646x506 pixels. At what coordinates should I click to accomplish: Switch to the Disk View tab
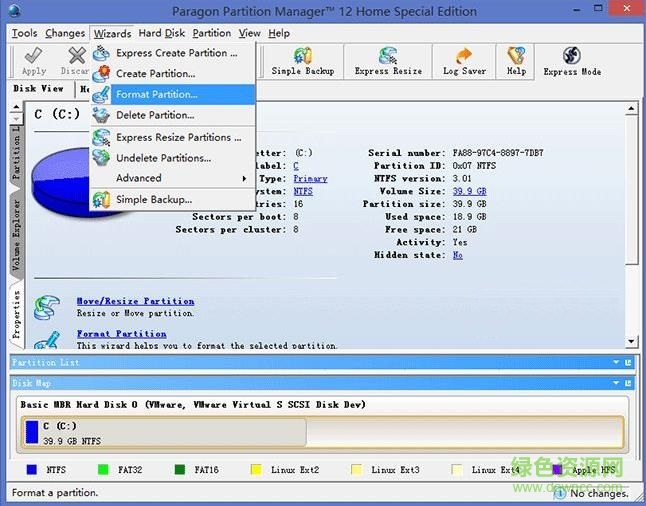coord(39,89)
